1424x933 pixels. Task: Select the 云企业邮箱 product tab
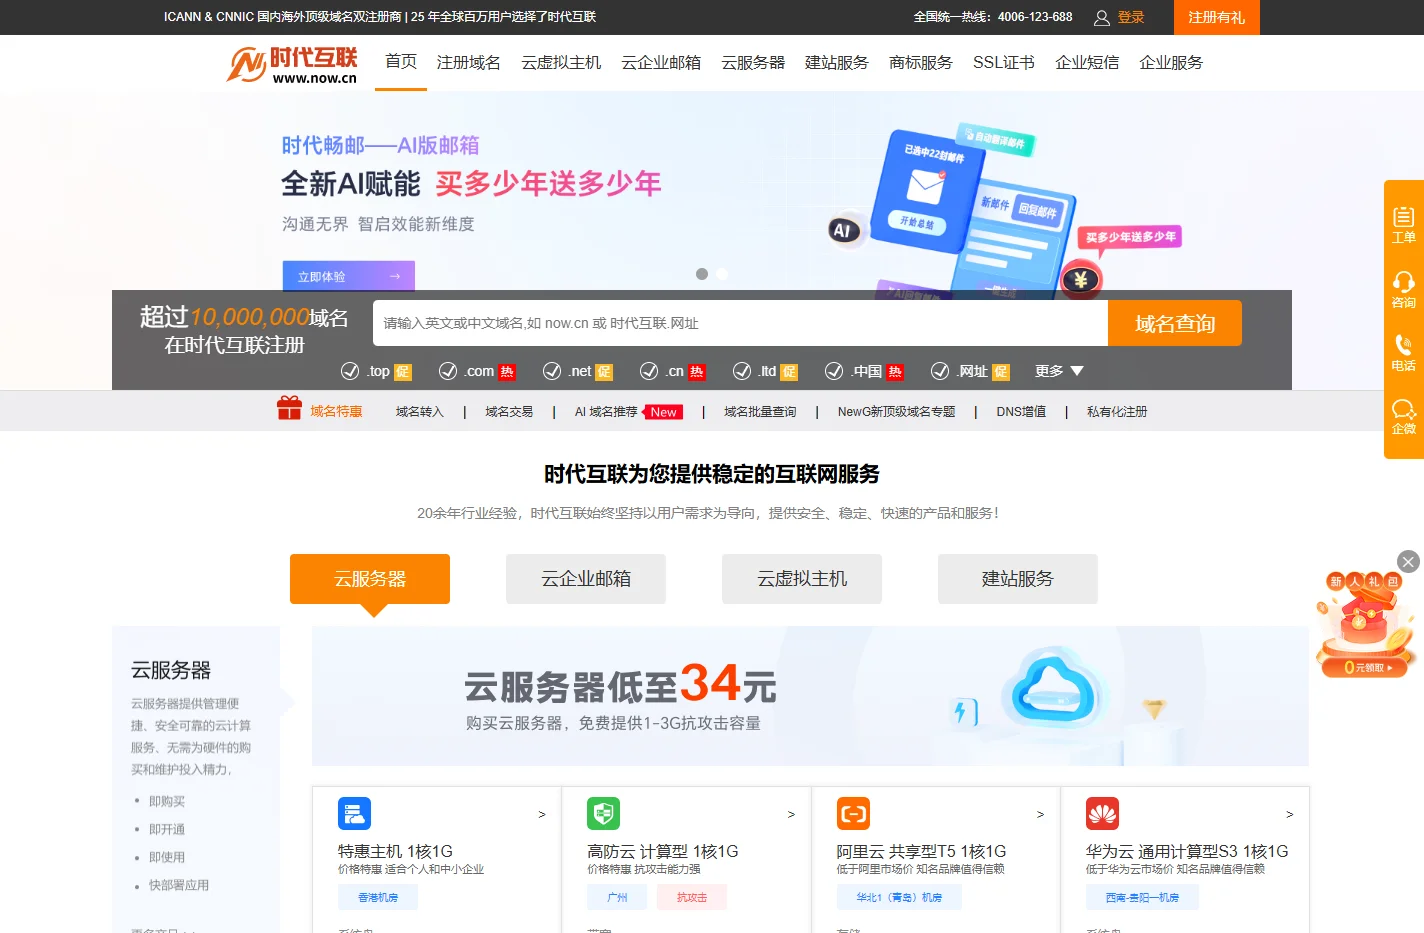(586, 579)
